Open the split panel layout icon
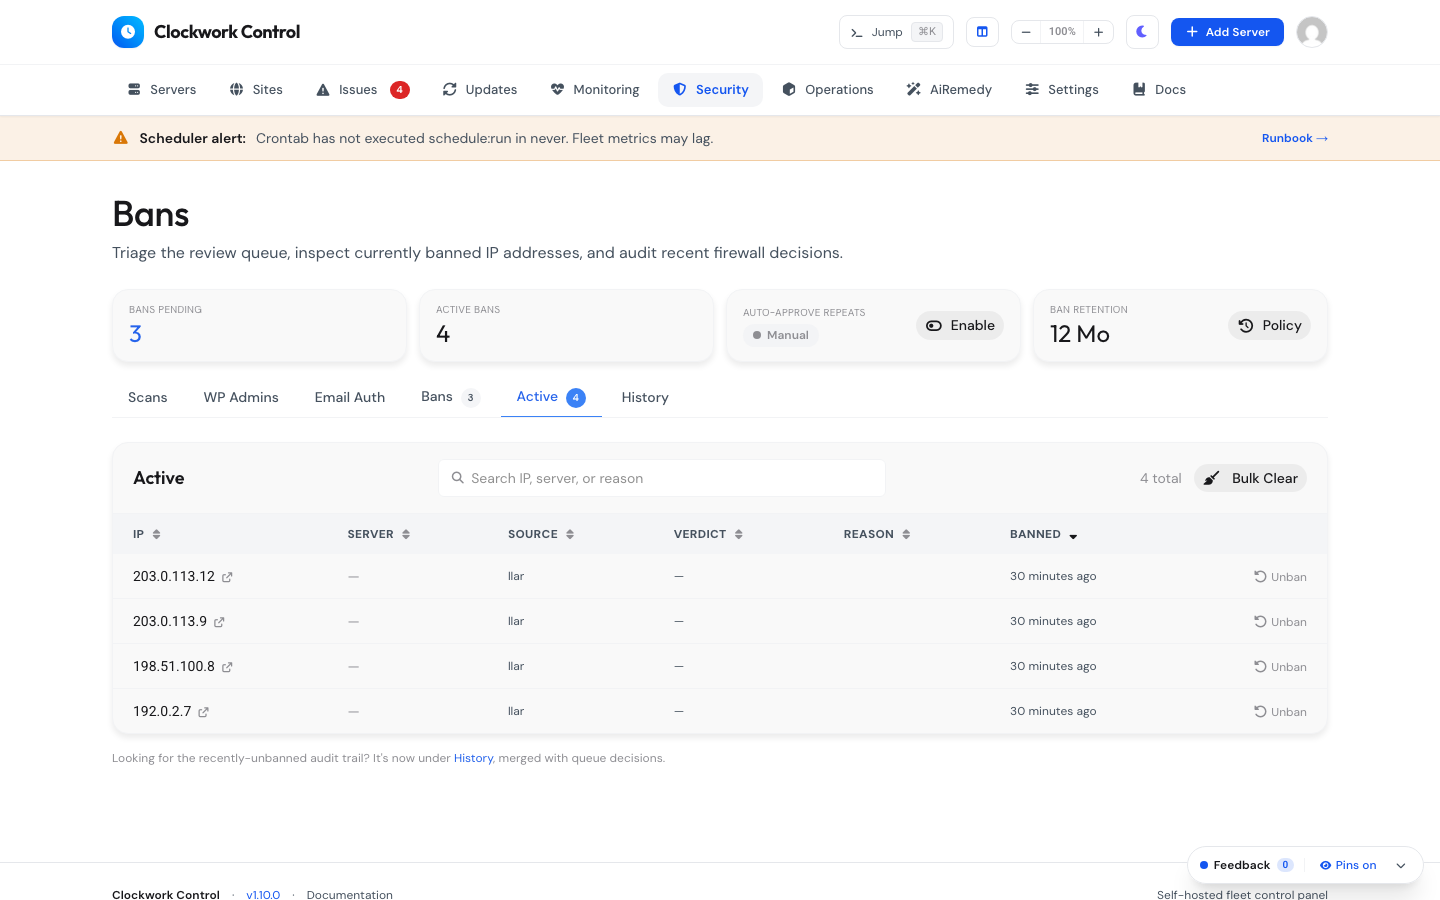1440x900 pixels. coord(982,32)
